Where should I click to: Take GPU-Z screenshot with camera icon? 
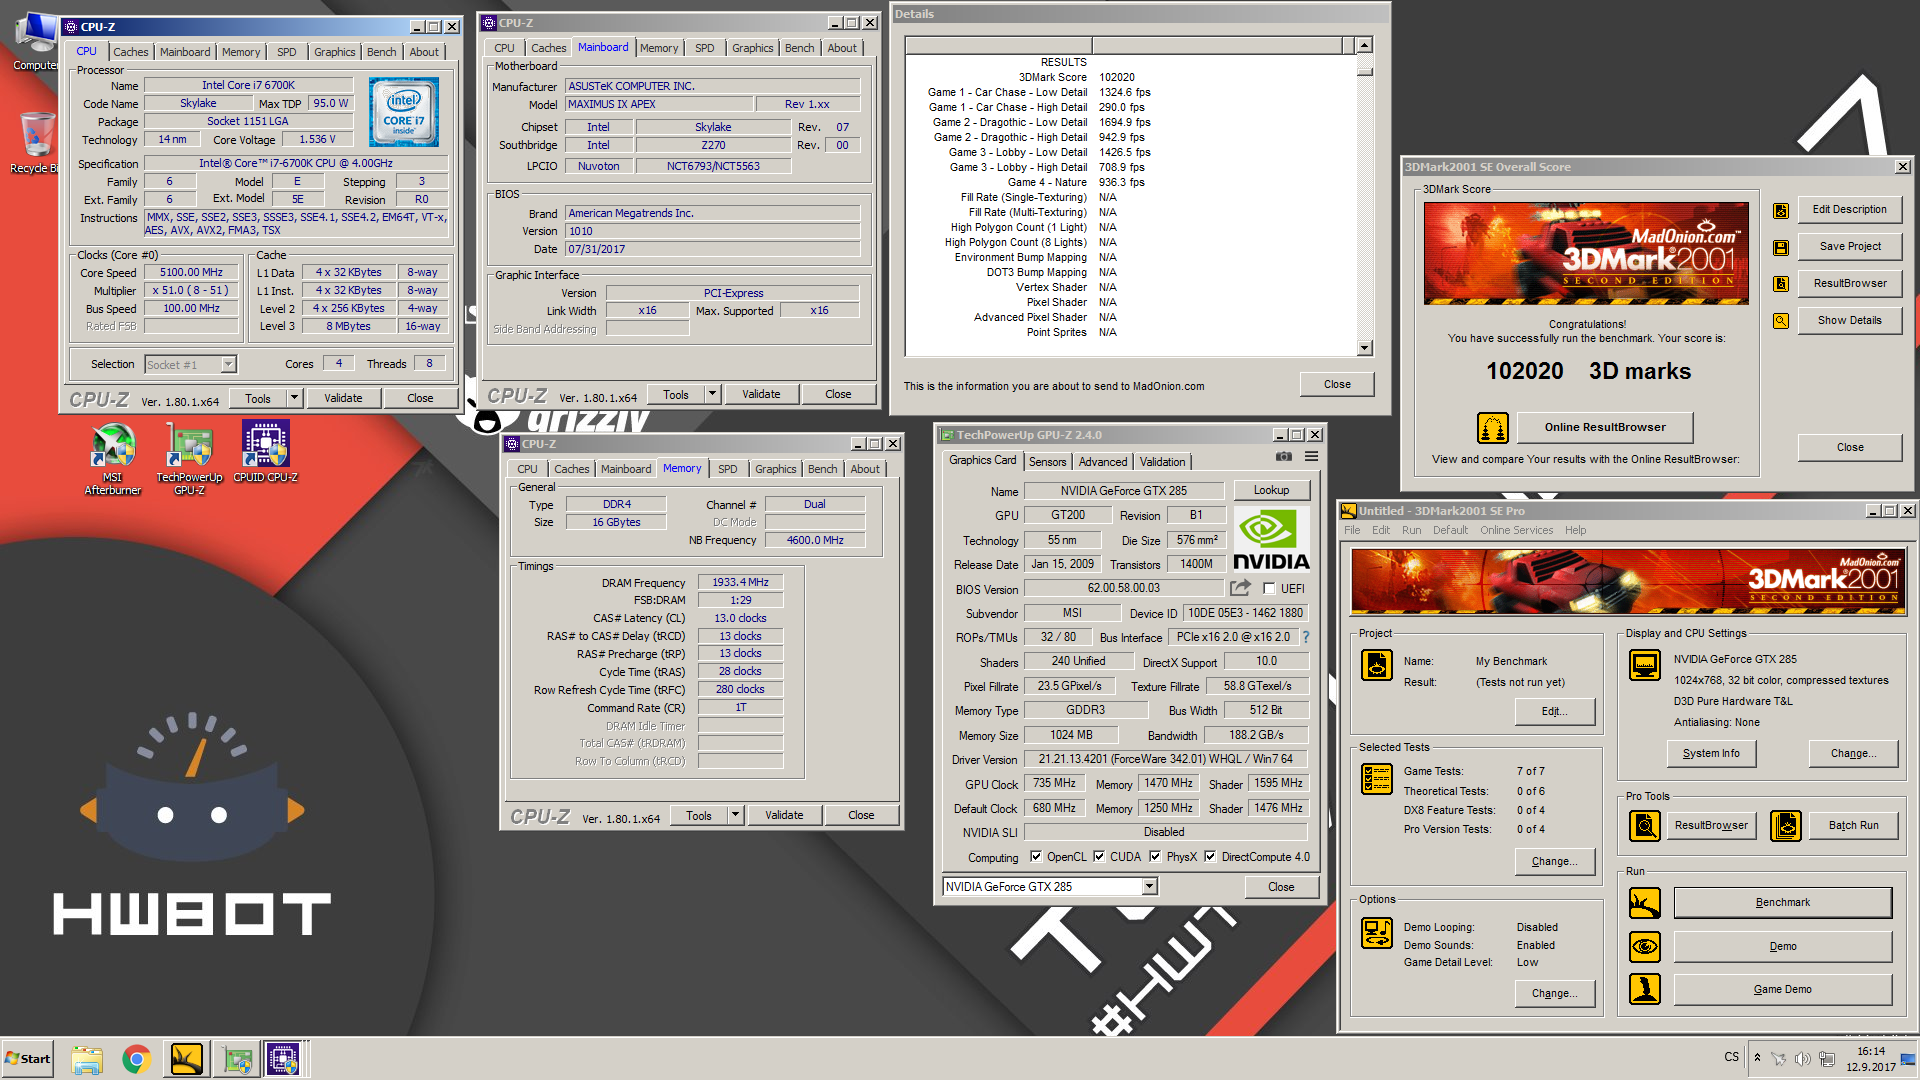pos(1283,457)
